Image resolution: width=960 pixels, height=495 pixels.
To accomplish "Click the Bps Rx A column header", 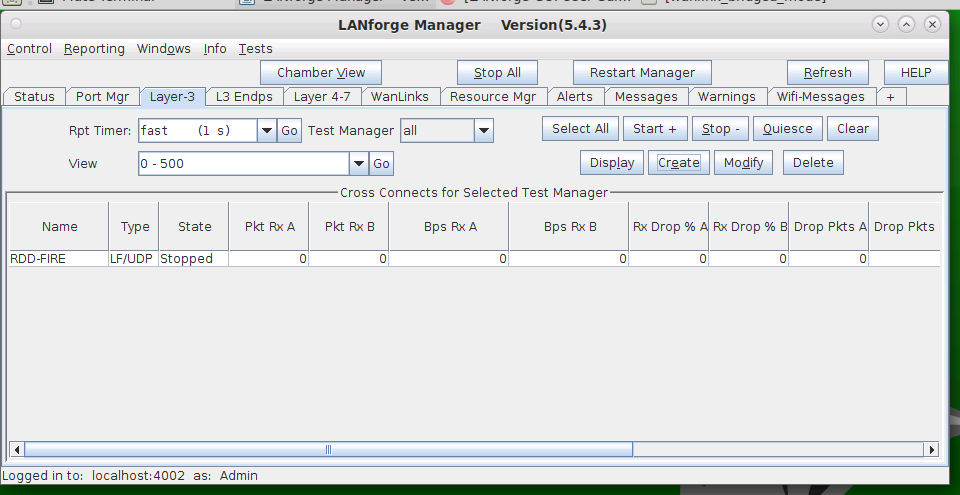I will click(450, 227).
